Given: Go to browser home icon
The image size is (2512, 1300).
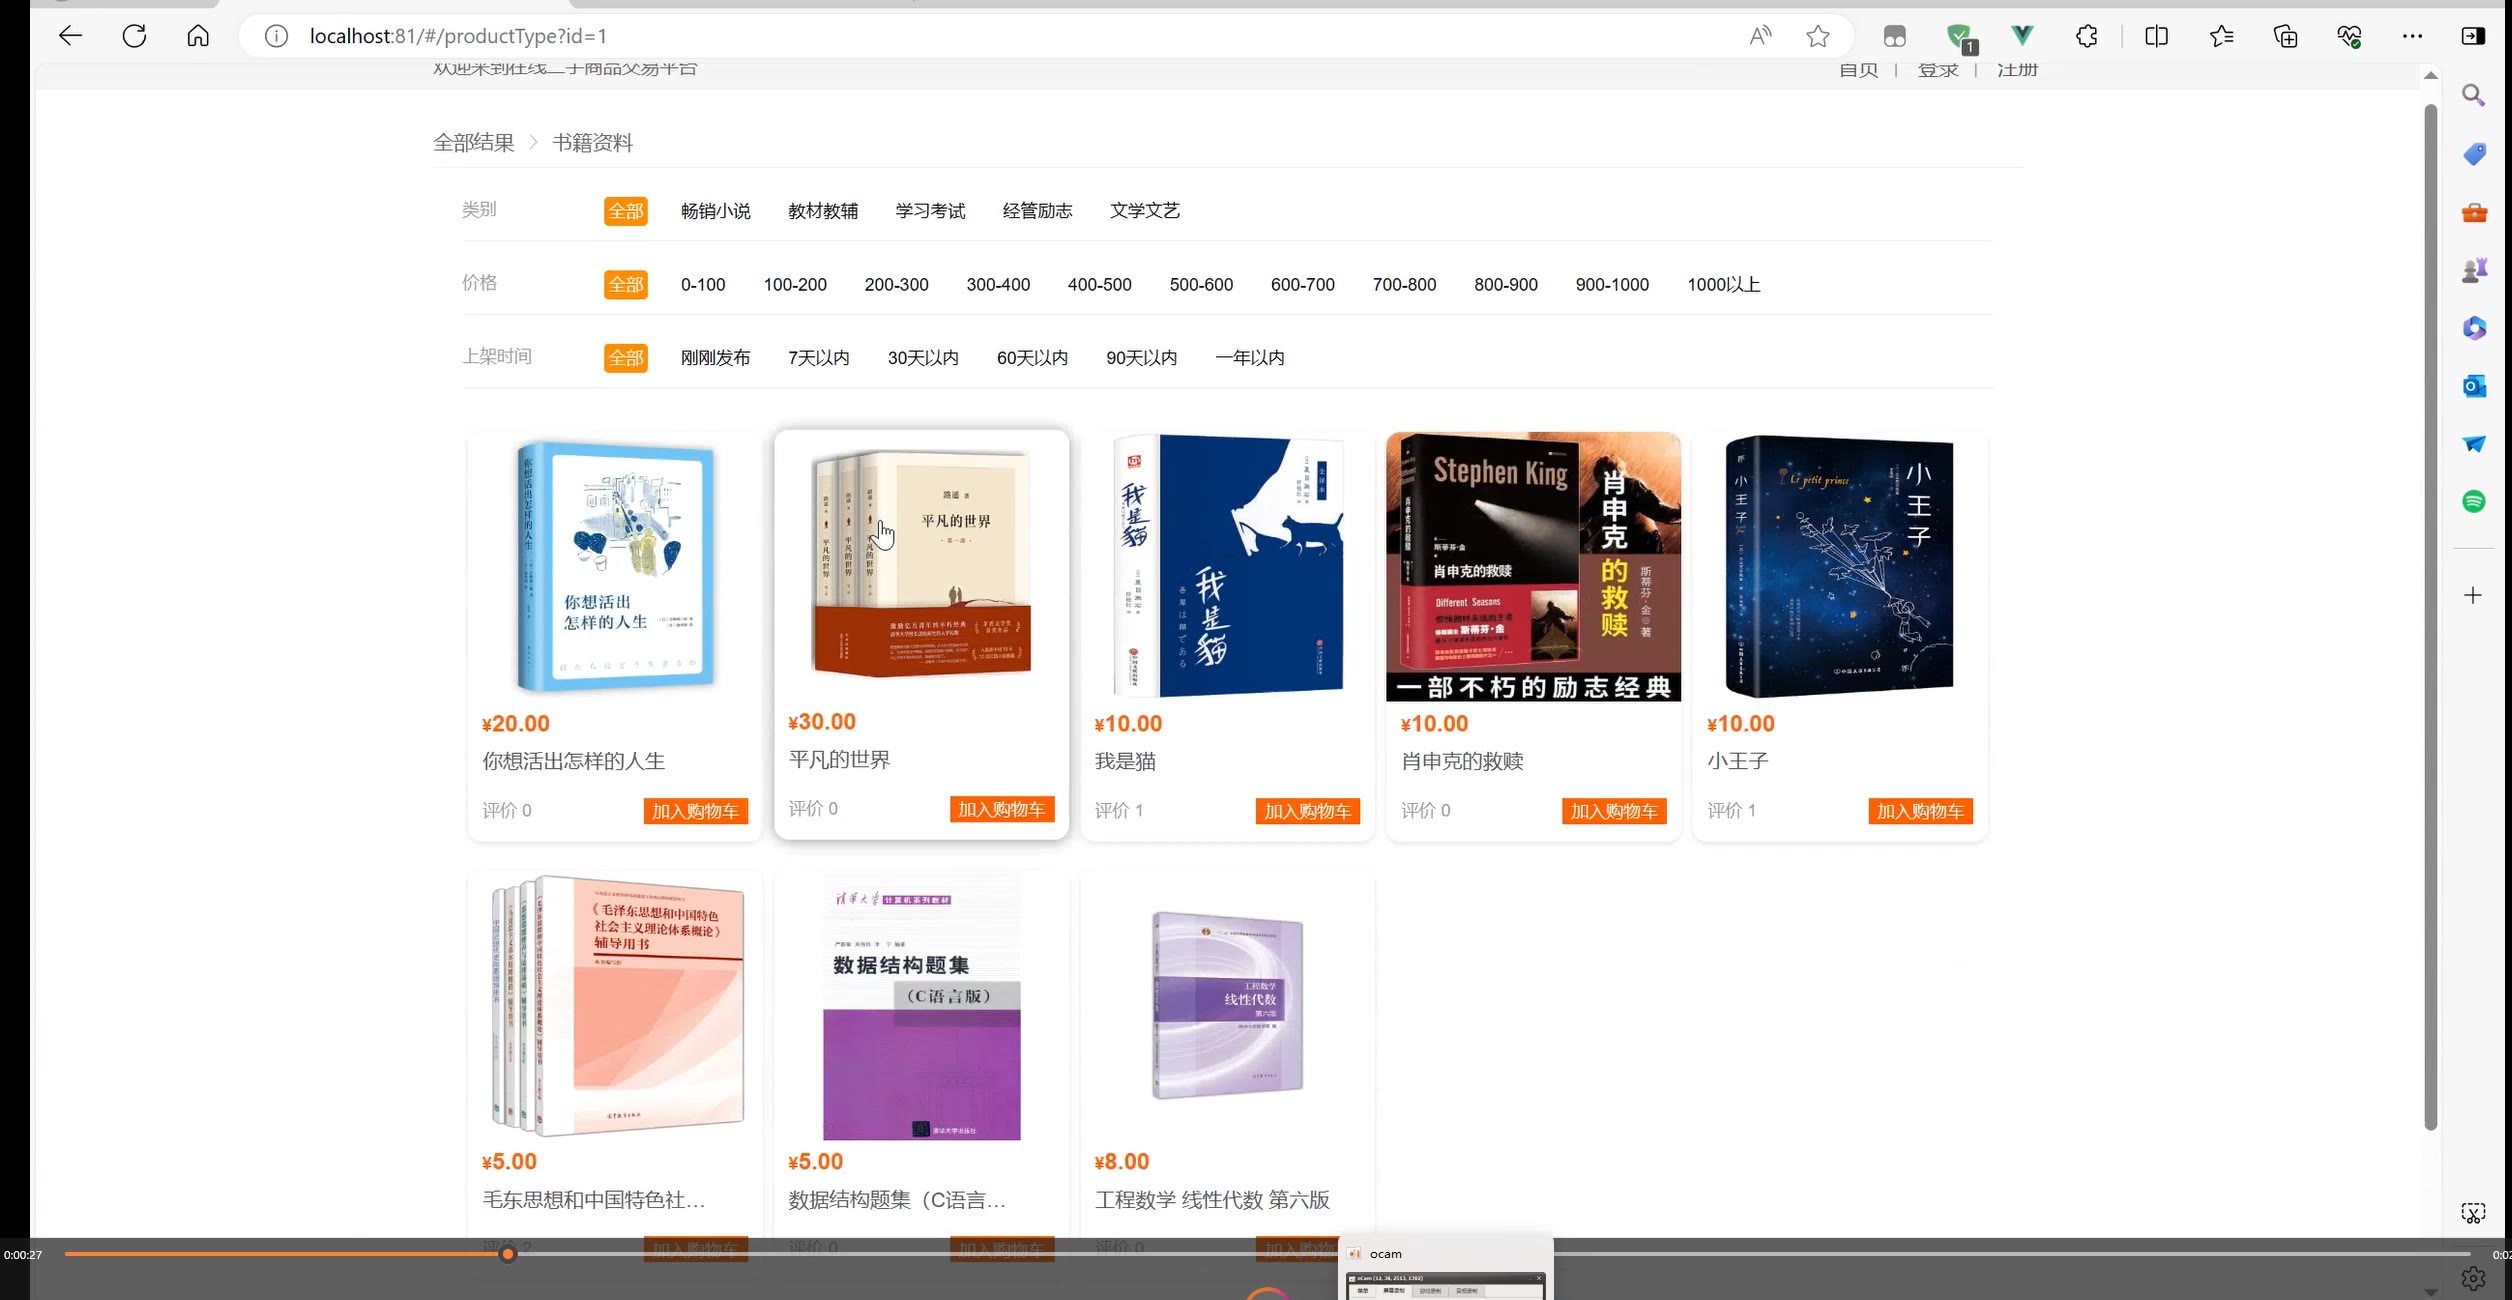Looking at the screenshot, I should tap(198, 36).
